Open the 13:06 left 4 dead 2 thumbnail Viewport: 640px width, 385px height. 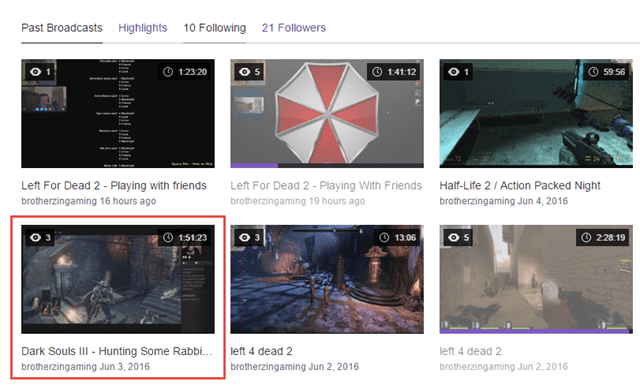[327, 279]
